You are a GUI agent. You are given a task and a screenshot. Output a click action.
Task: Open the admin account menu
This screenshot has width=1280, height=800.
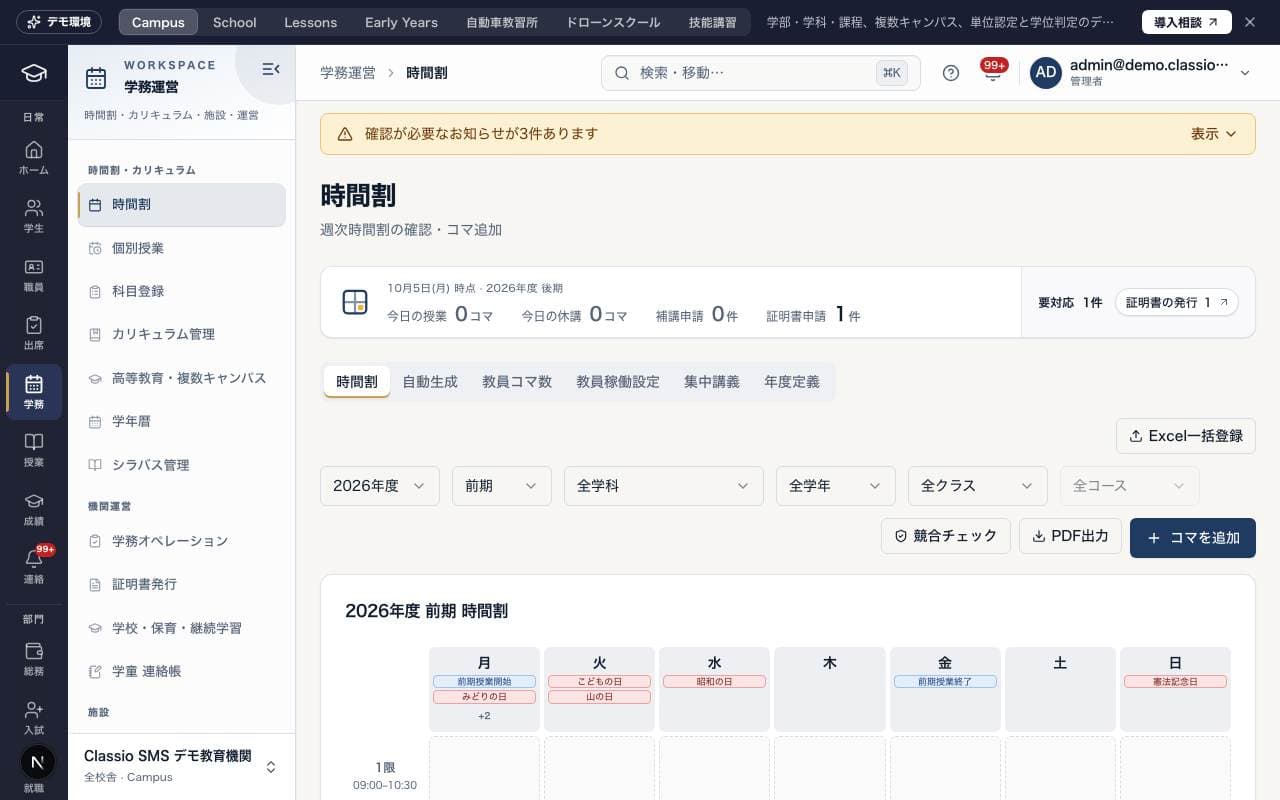pyautogui.click(x=1141, y=73)
